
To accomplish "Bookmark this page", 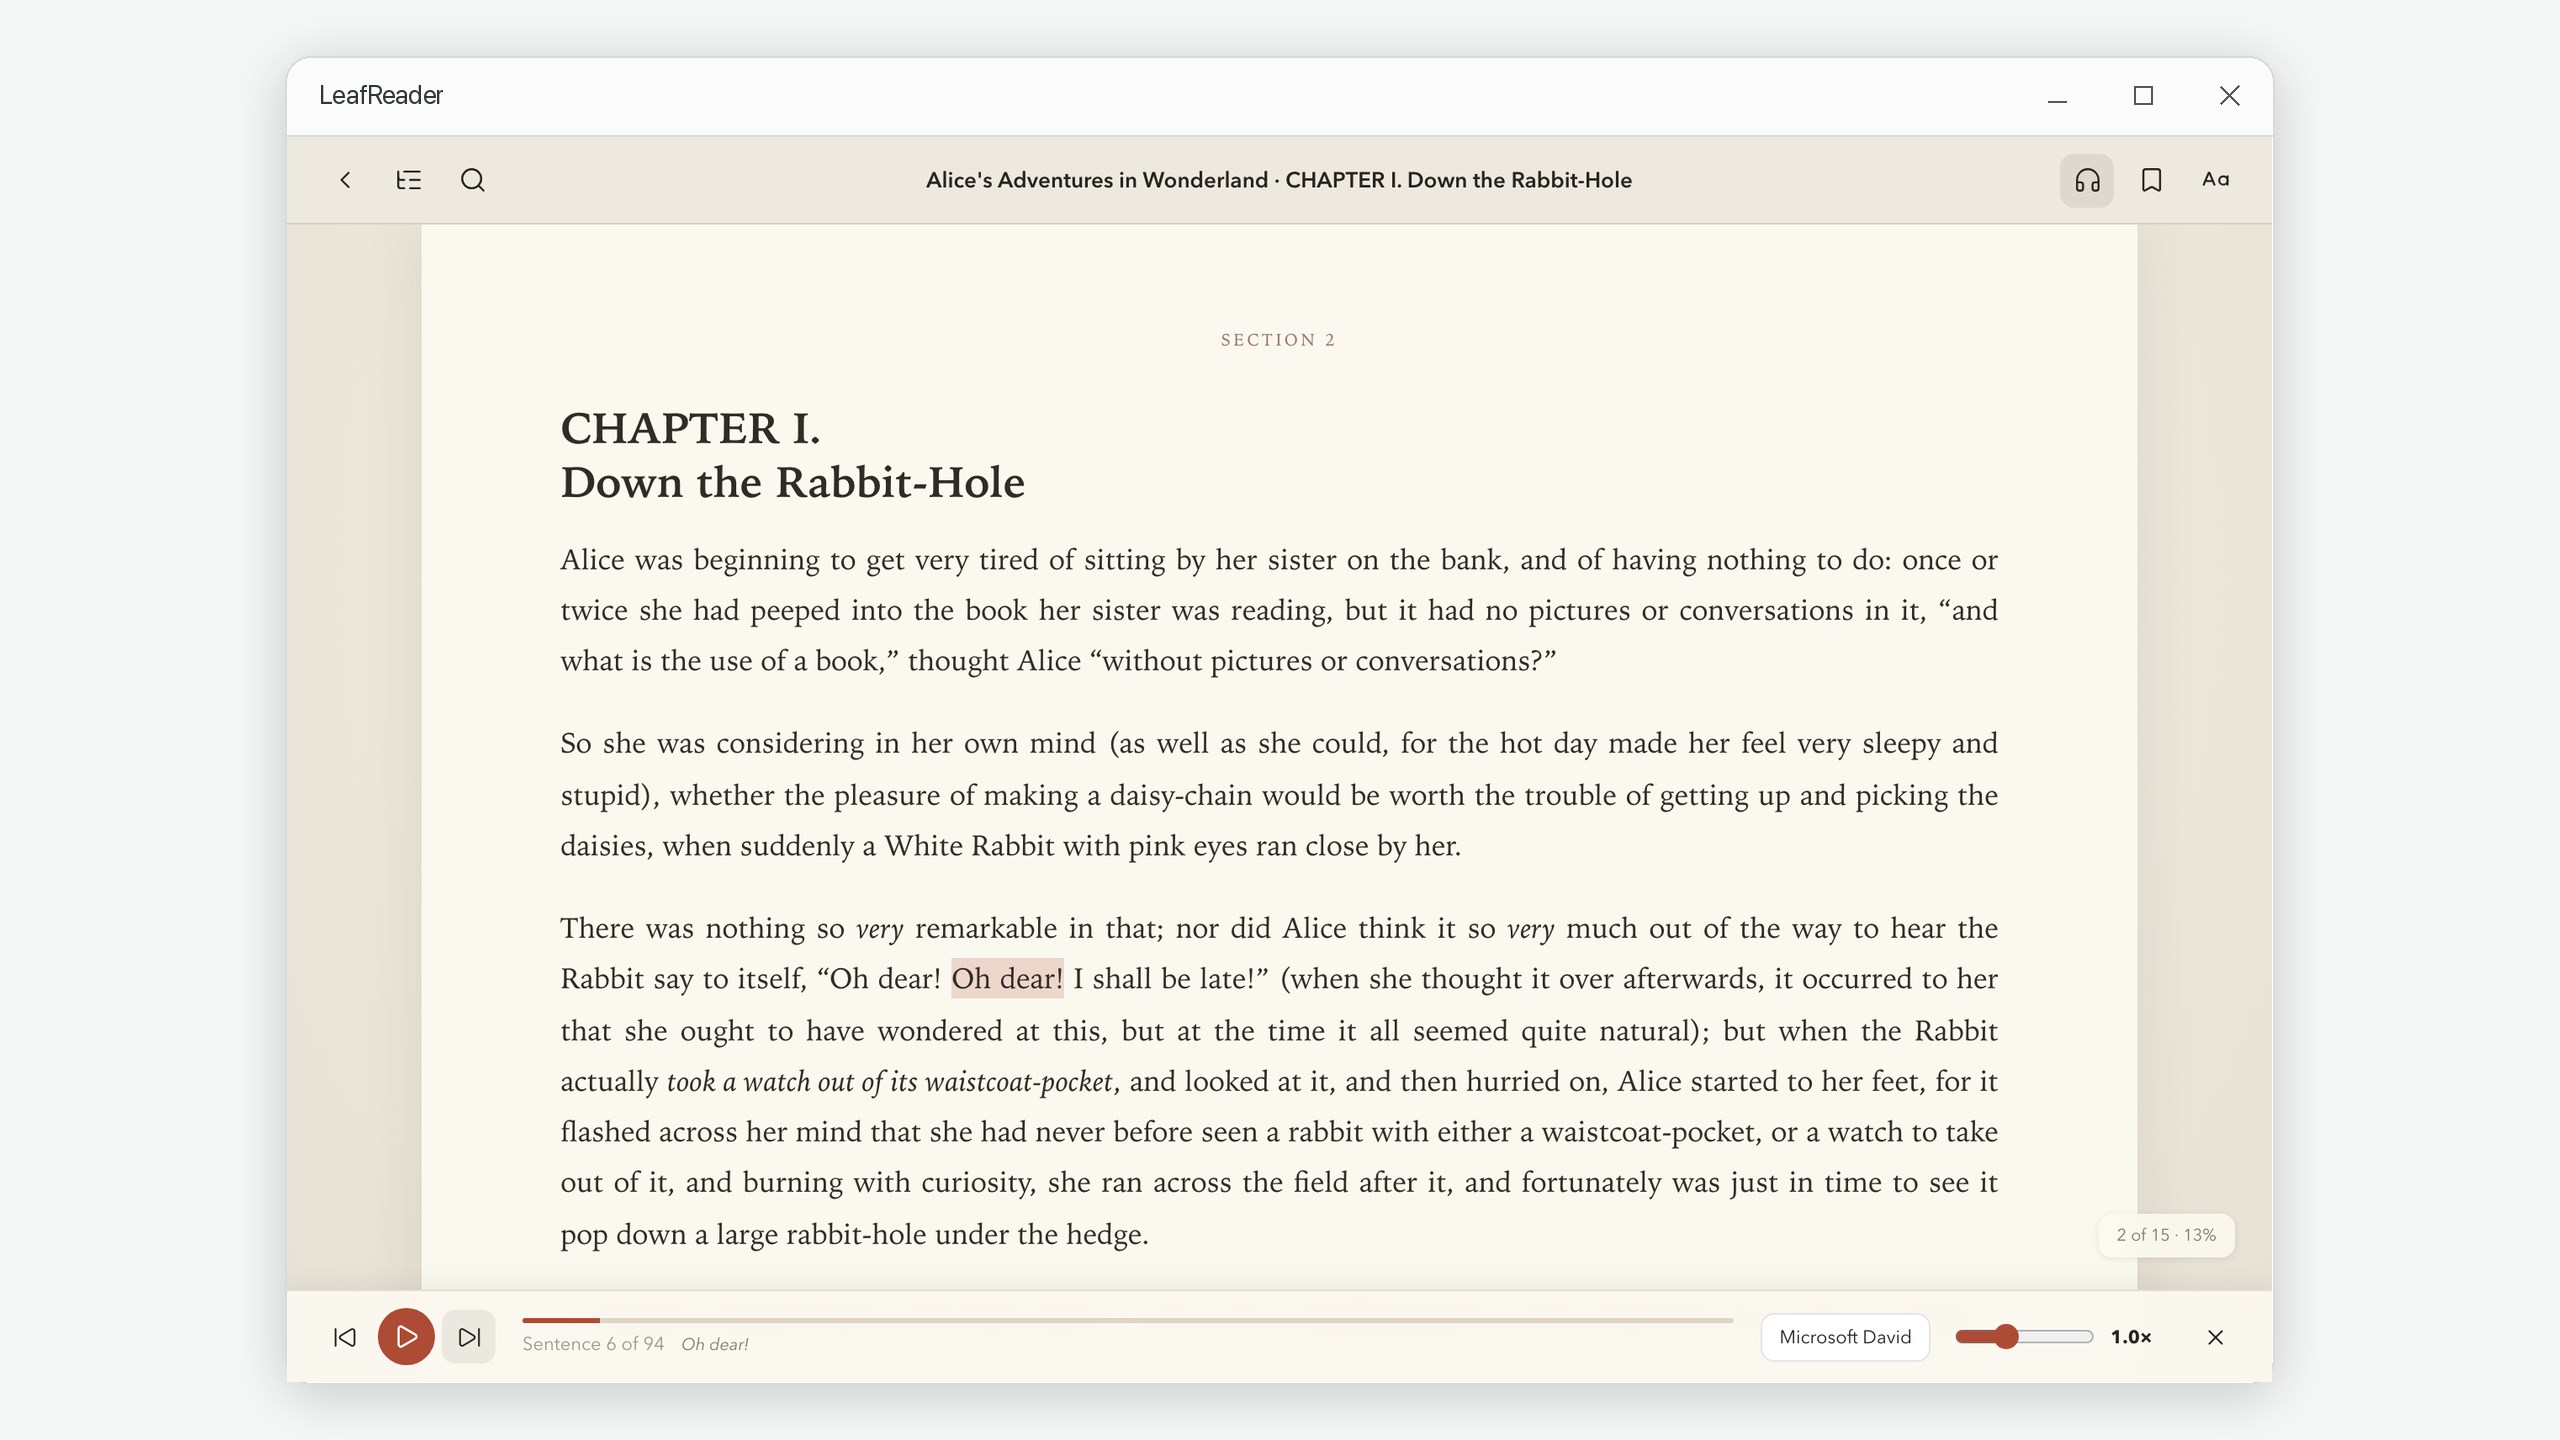I will (x=2151, y=180).
